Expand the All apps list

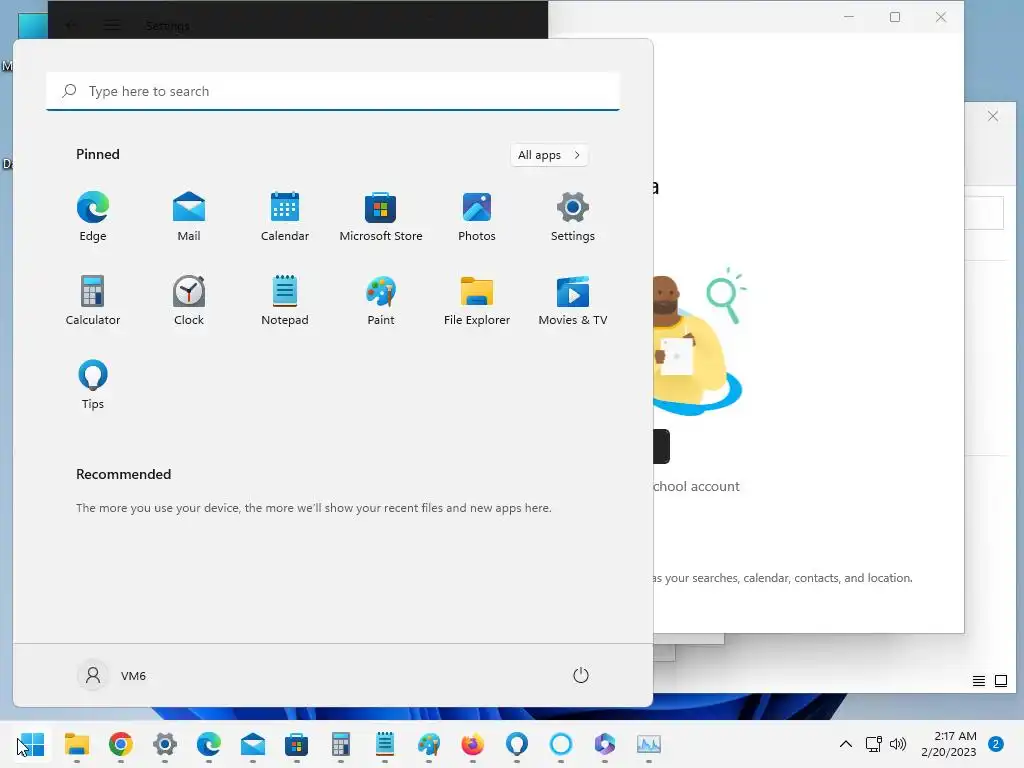click(x=549, y=155)
